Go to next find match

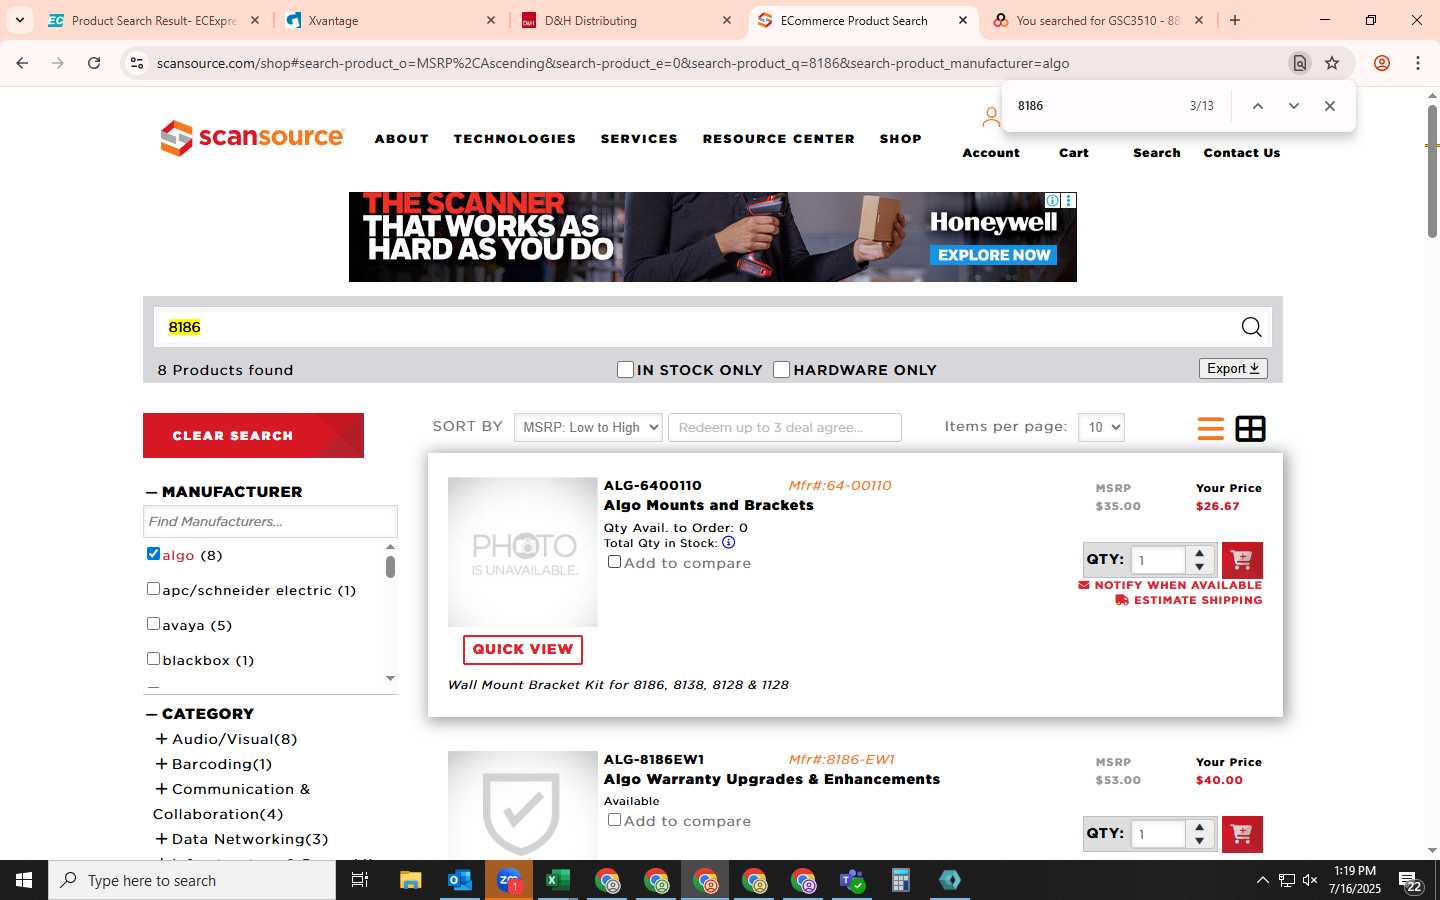coord(1294,106)
